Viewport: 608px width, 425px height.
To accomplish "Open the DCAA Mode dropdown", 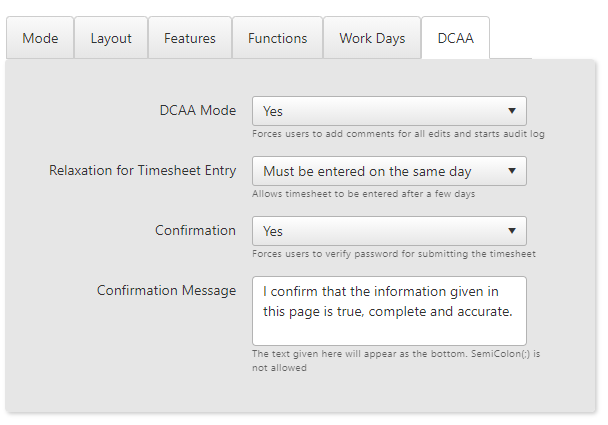I will pos(389,111).
